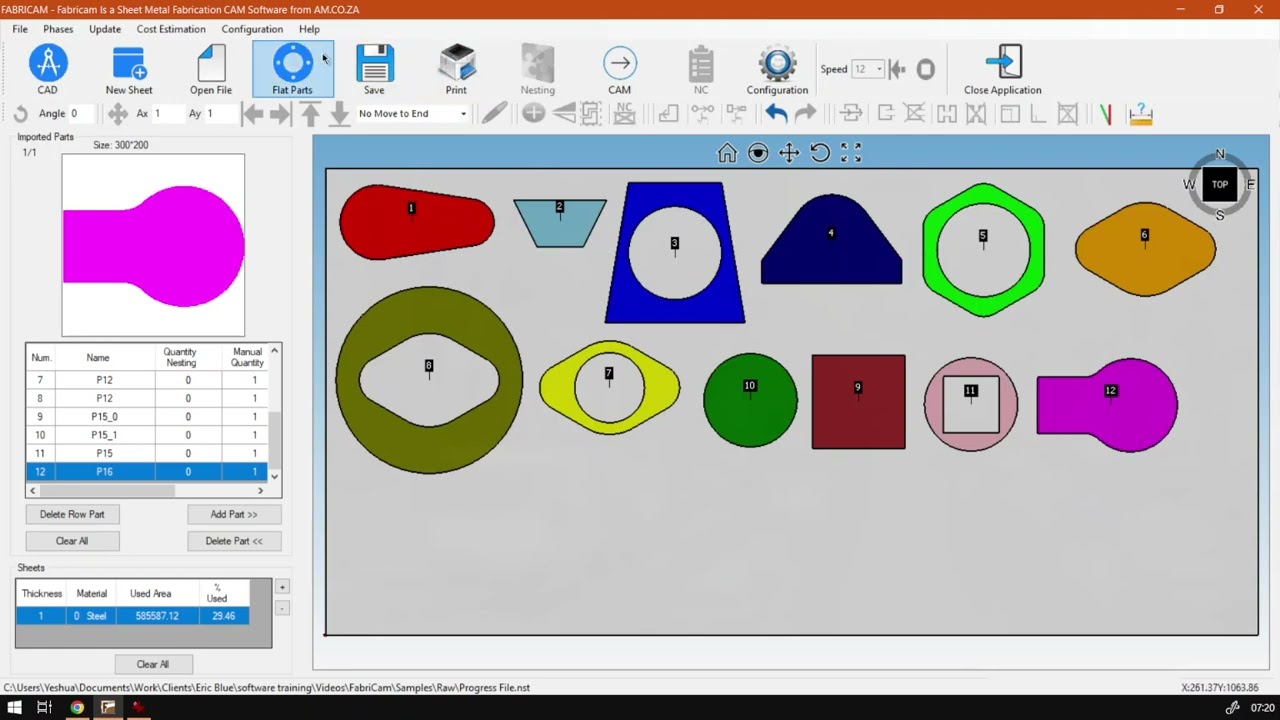
Task: Click the Delete Part << button
Action: tap(234, 541)
